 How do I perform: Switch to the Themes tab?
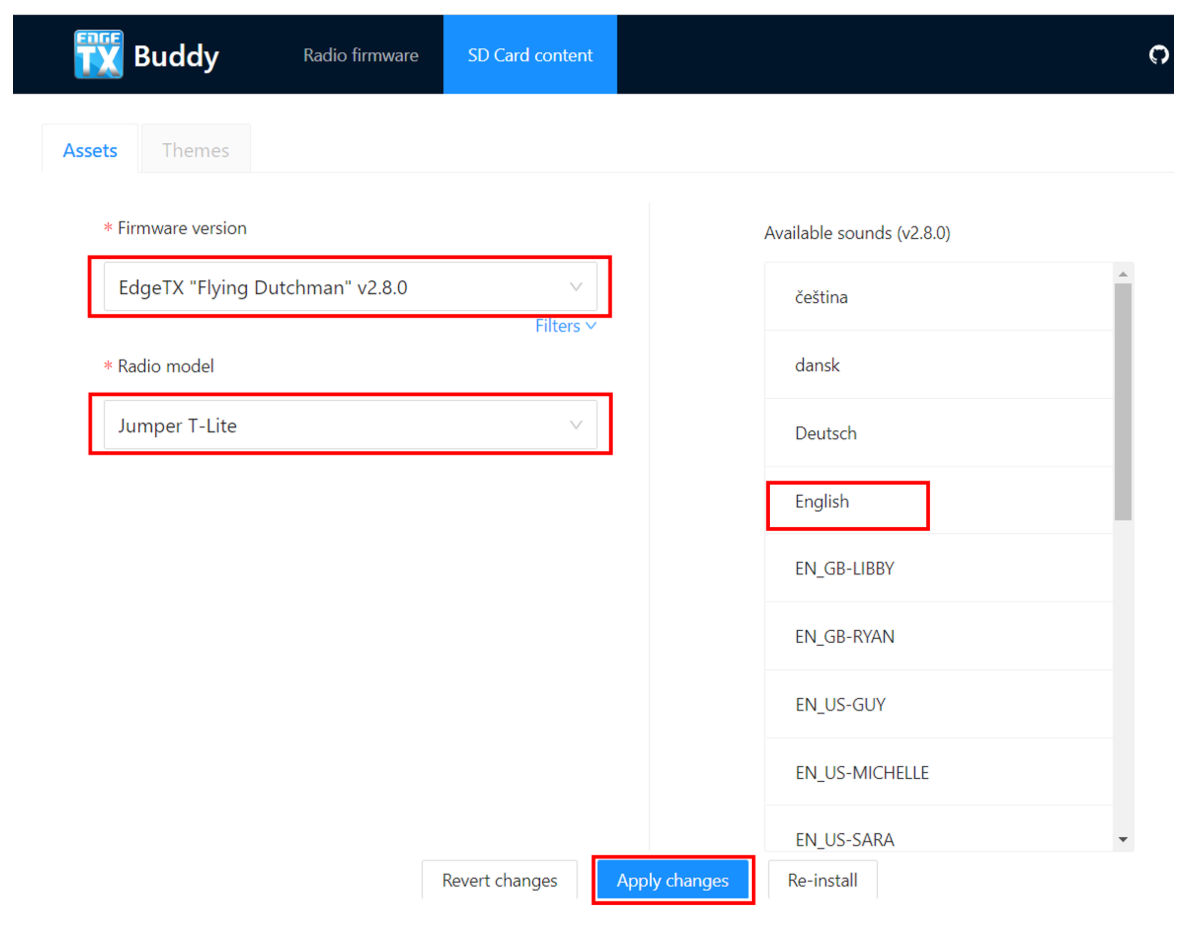(x=195, y=150)
